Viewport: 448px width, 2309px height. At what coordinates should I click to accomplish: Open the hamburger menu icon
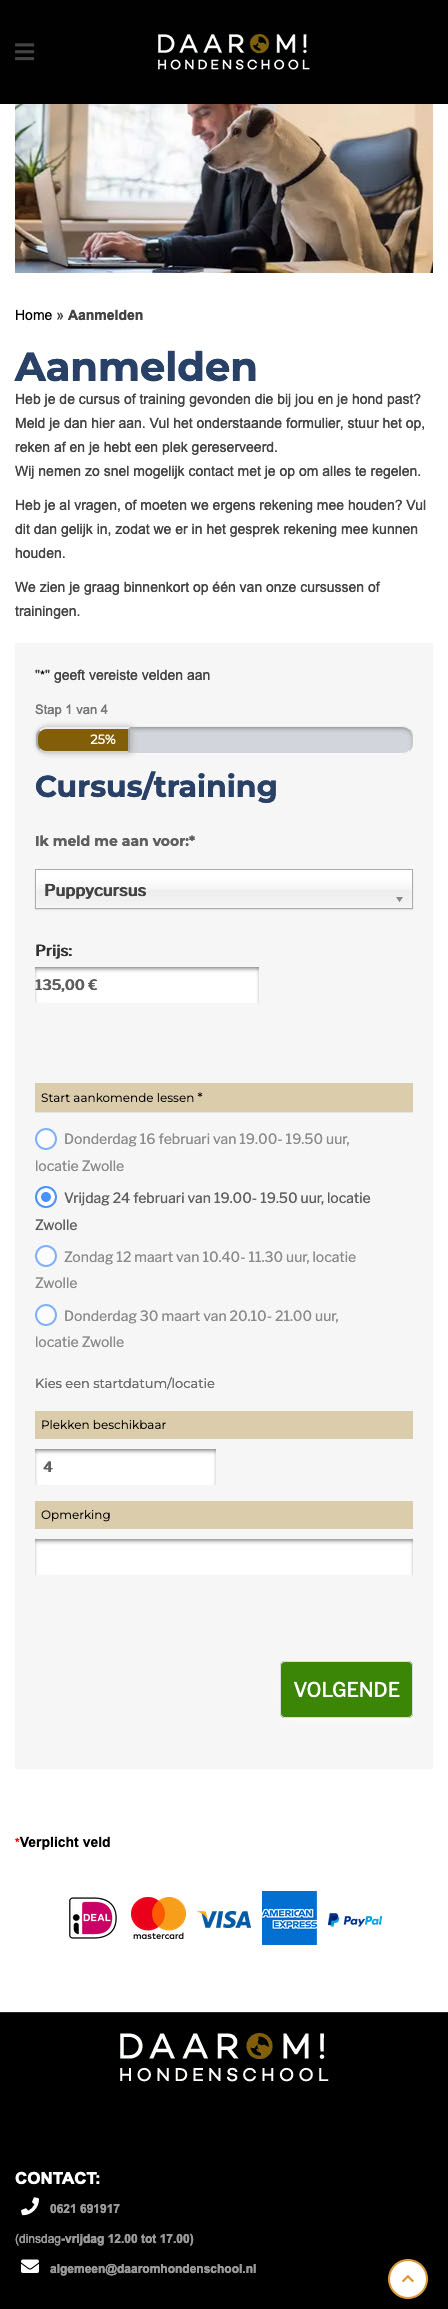24,52
